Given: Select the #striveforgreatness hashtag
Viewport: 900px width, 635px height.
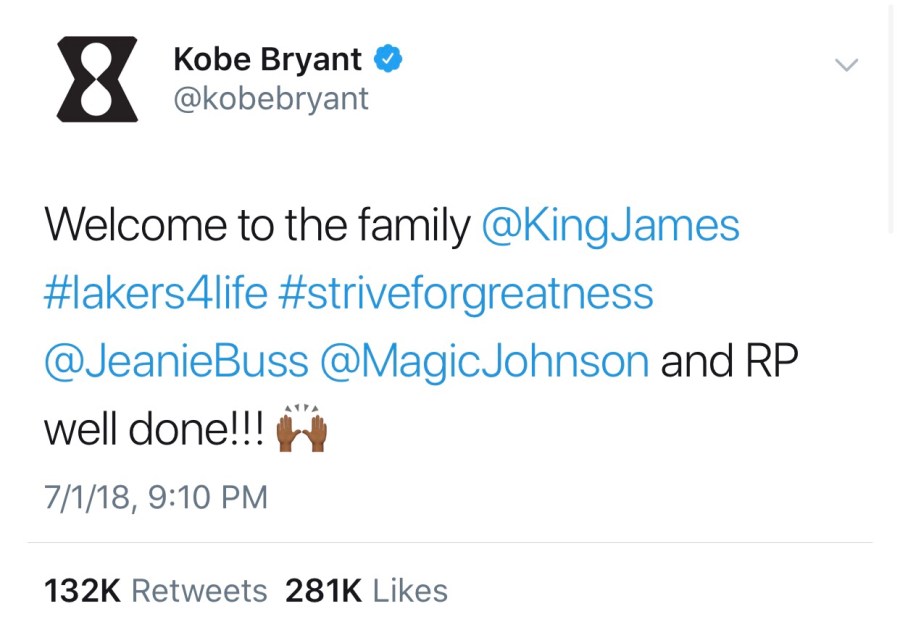Looking at the screenshot, I should (x=466, y=294).
